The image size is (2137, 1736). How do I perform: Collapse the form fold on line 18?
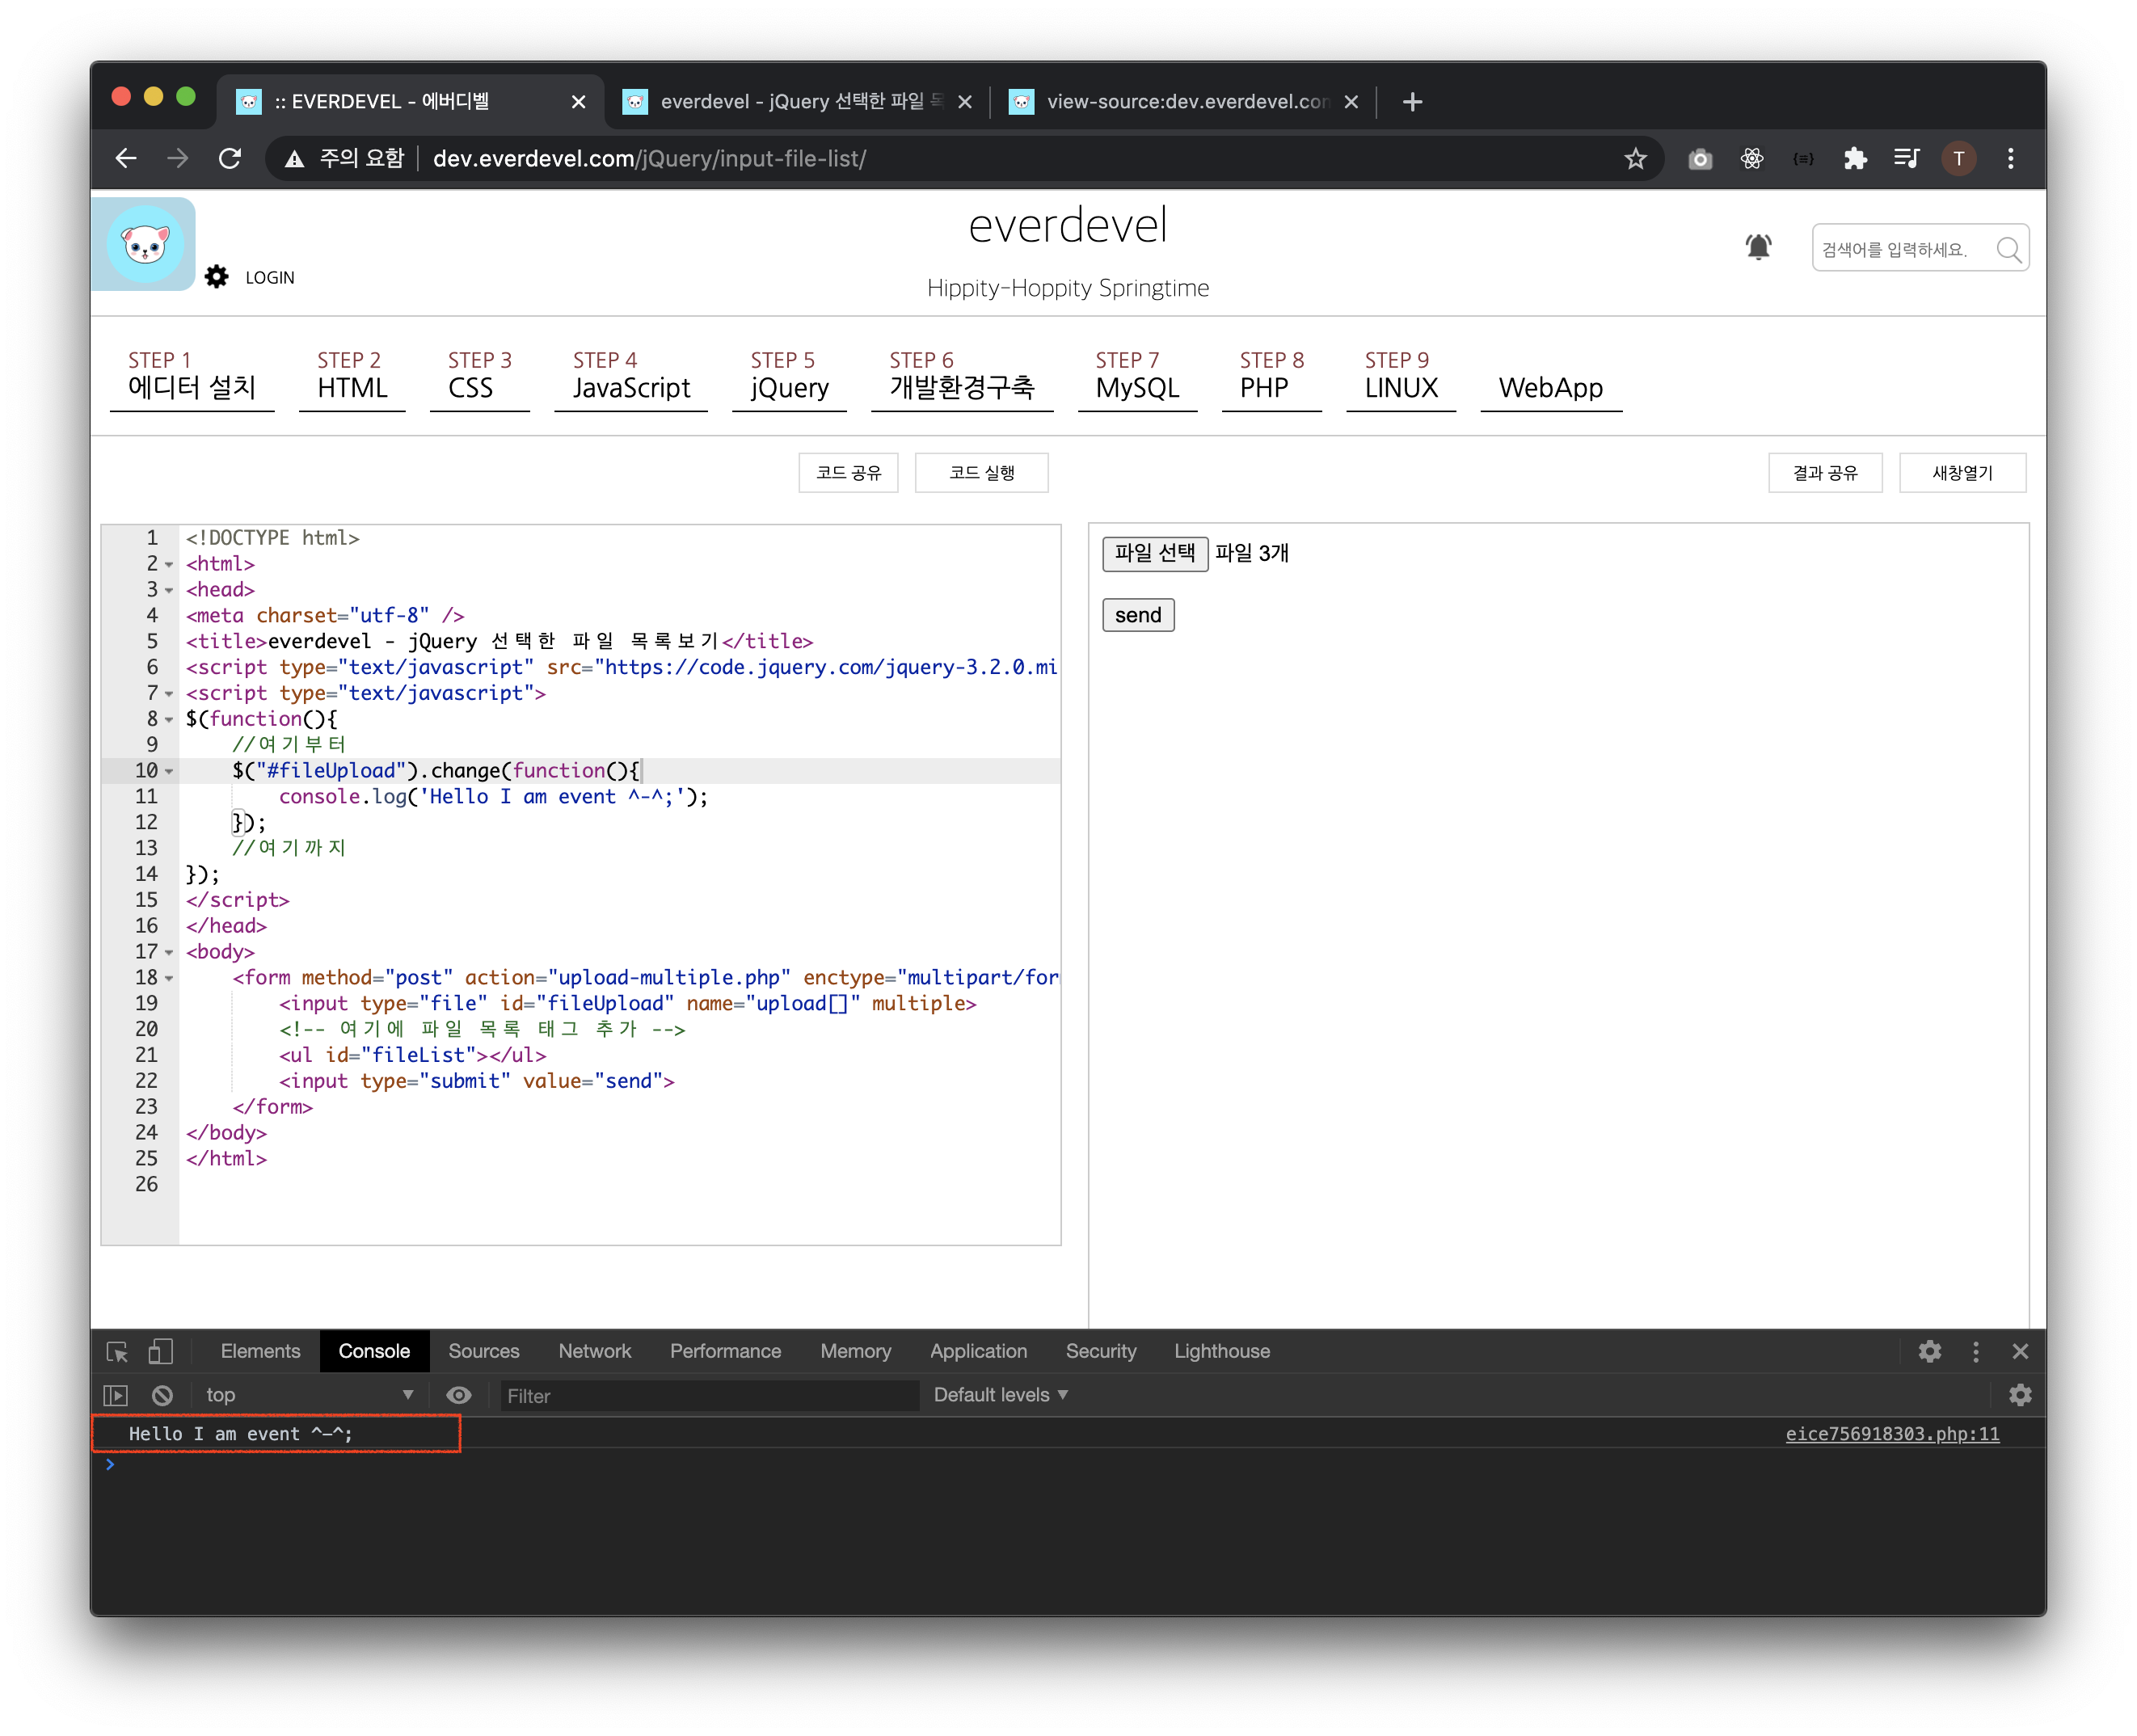169,979
